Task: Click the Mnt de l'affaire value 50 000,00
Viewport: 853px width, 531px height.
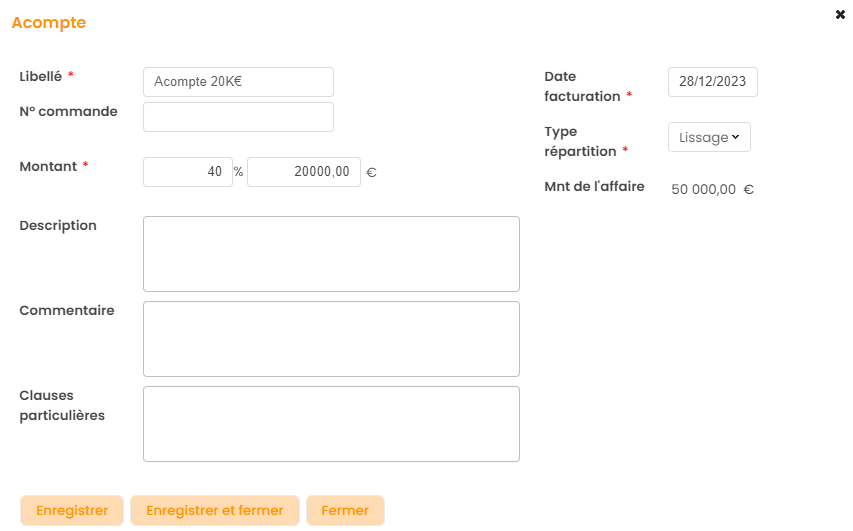Action: (x=704, y=189)
